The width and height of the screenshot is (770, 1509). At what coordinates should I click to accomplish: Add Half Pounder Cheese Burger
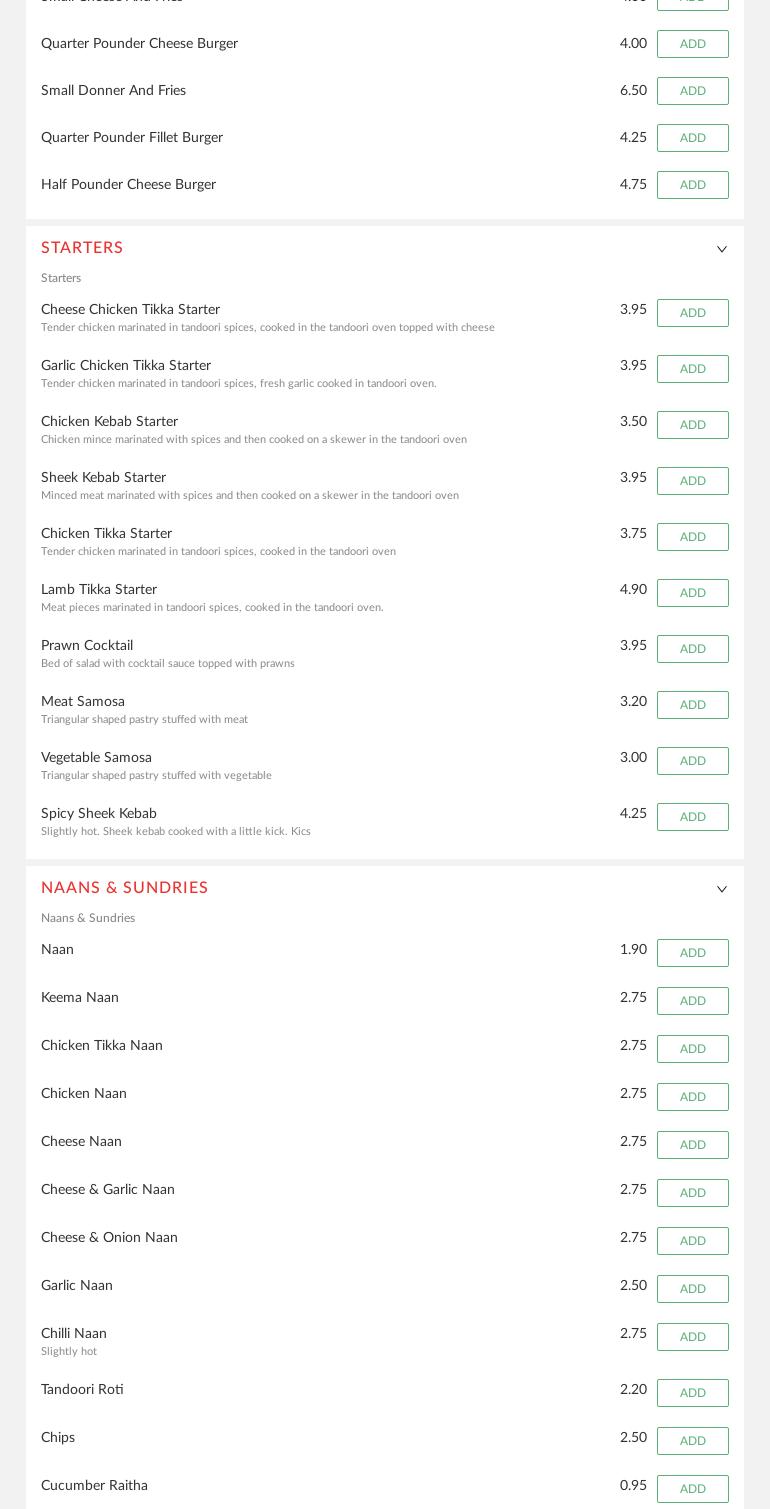(692, 185)
